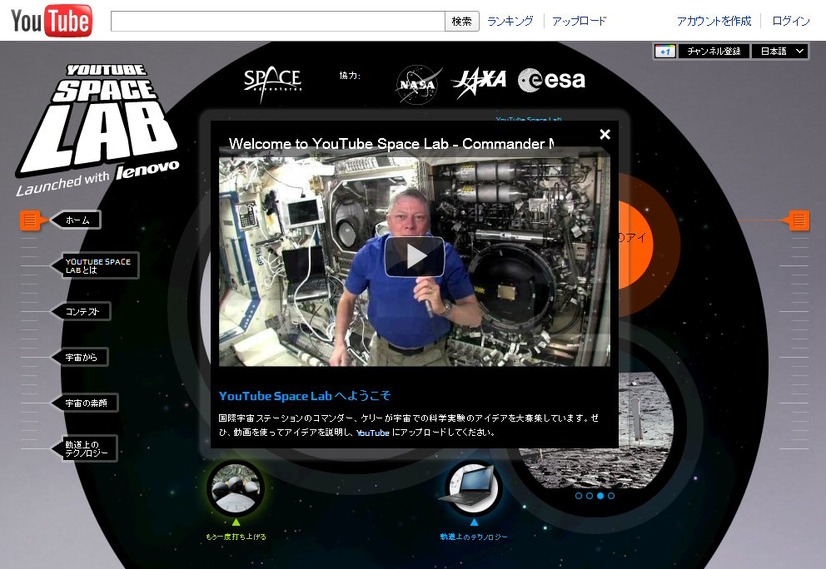The image size is (826, 569).
Task: Select the second carousel dot
Action: tap(589, 496)
